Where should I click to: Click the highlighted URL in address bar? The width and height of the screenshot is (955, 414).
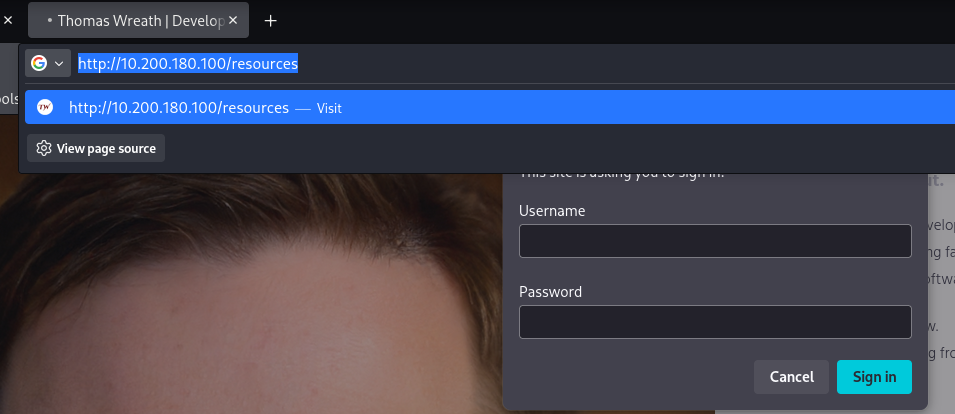pos(188,64)
